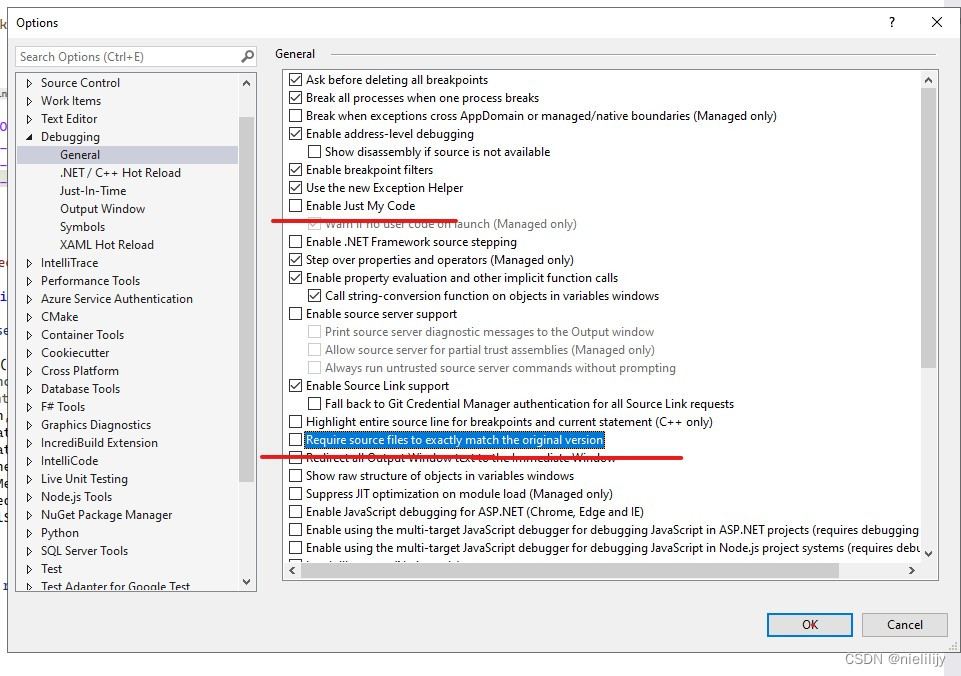Click the Cancel button
Screen dimensions: 961x676
point(904,624)
